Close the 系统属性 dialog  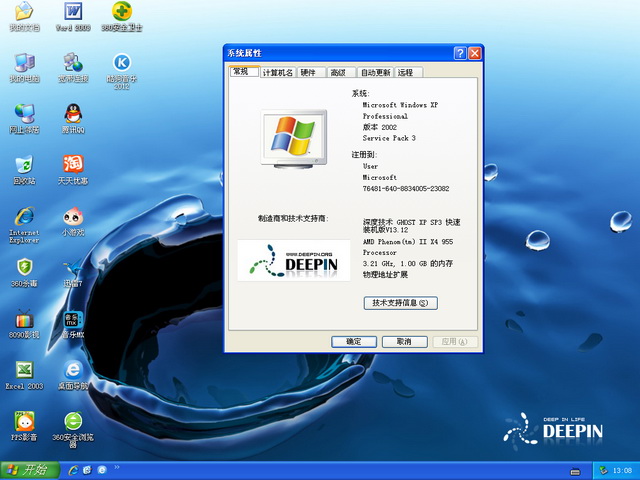pos(475,53)
